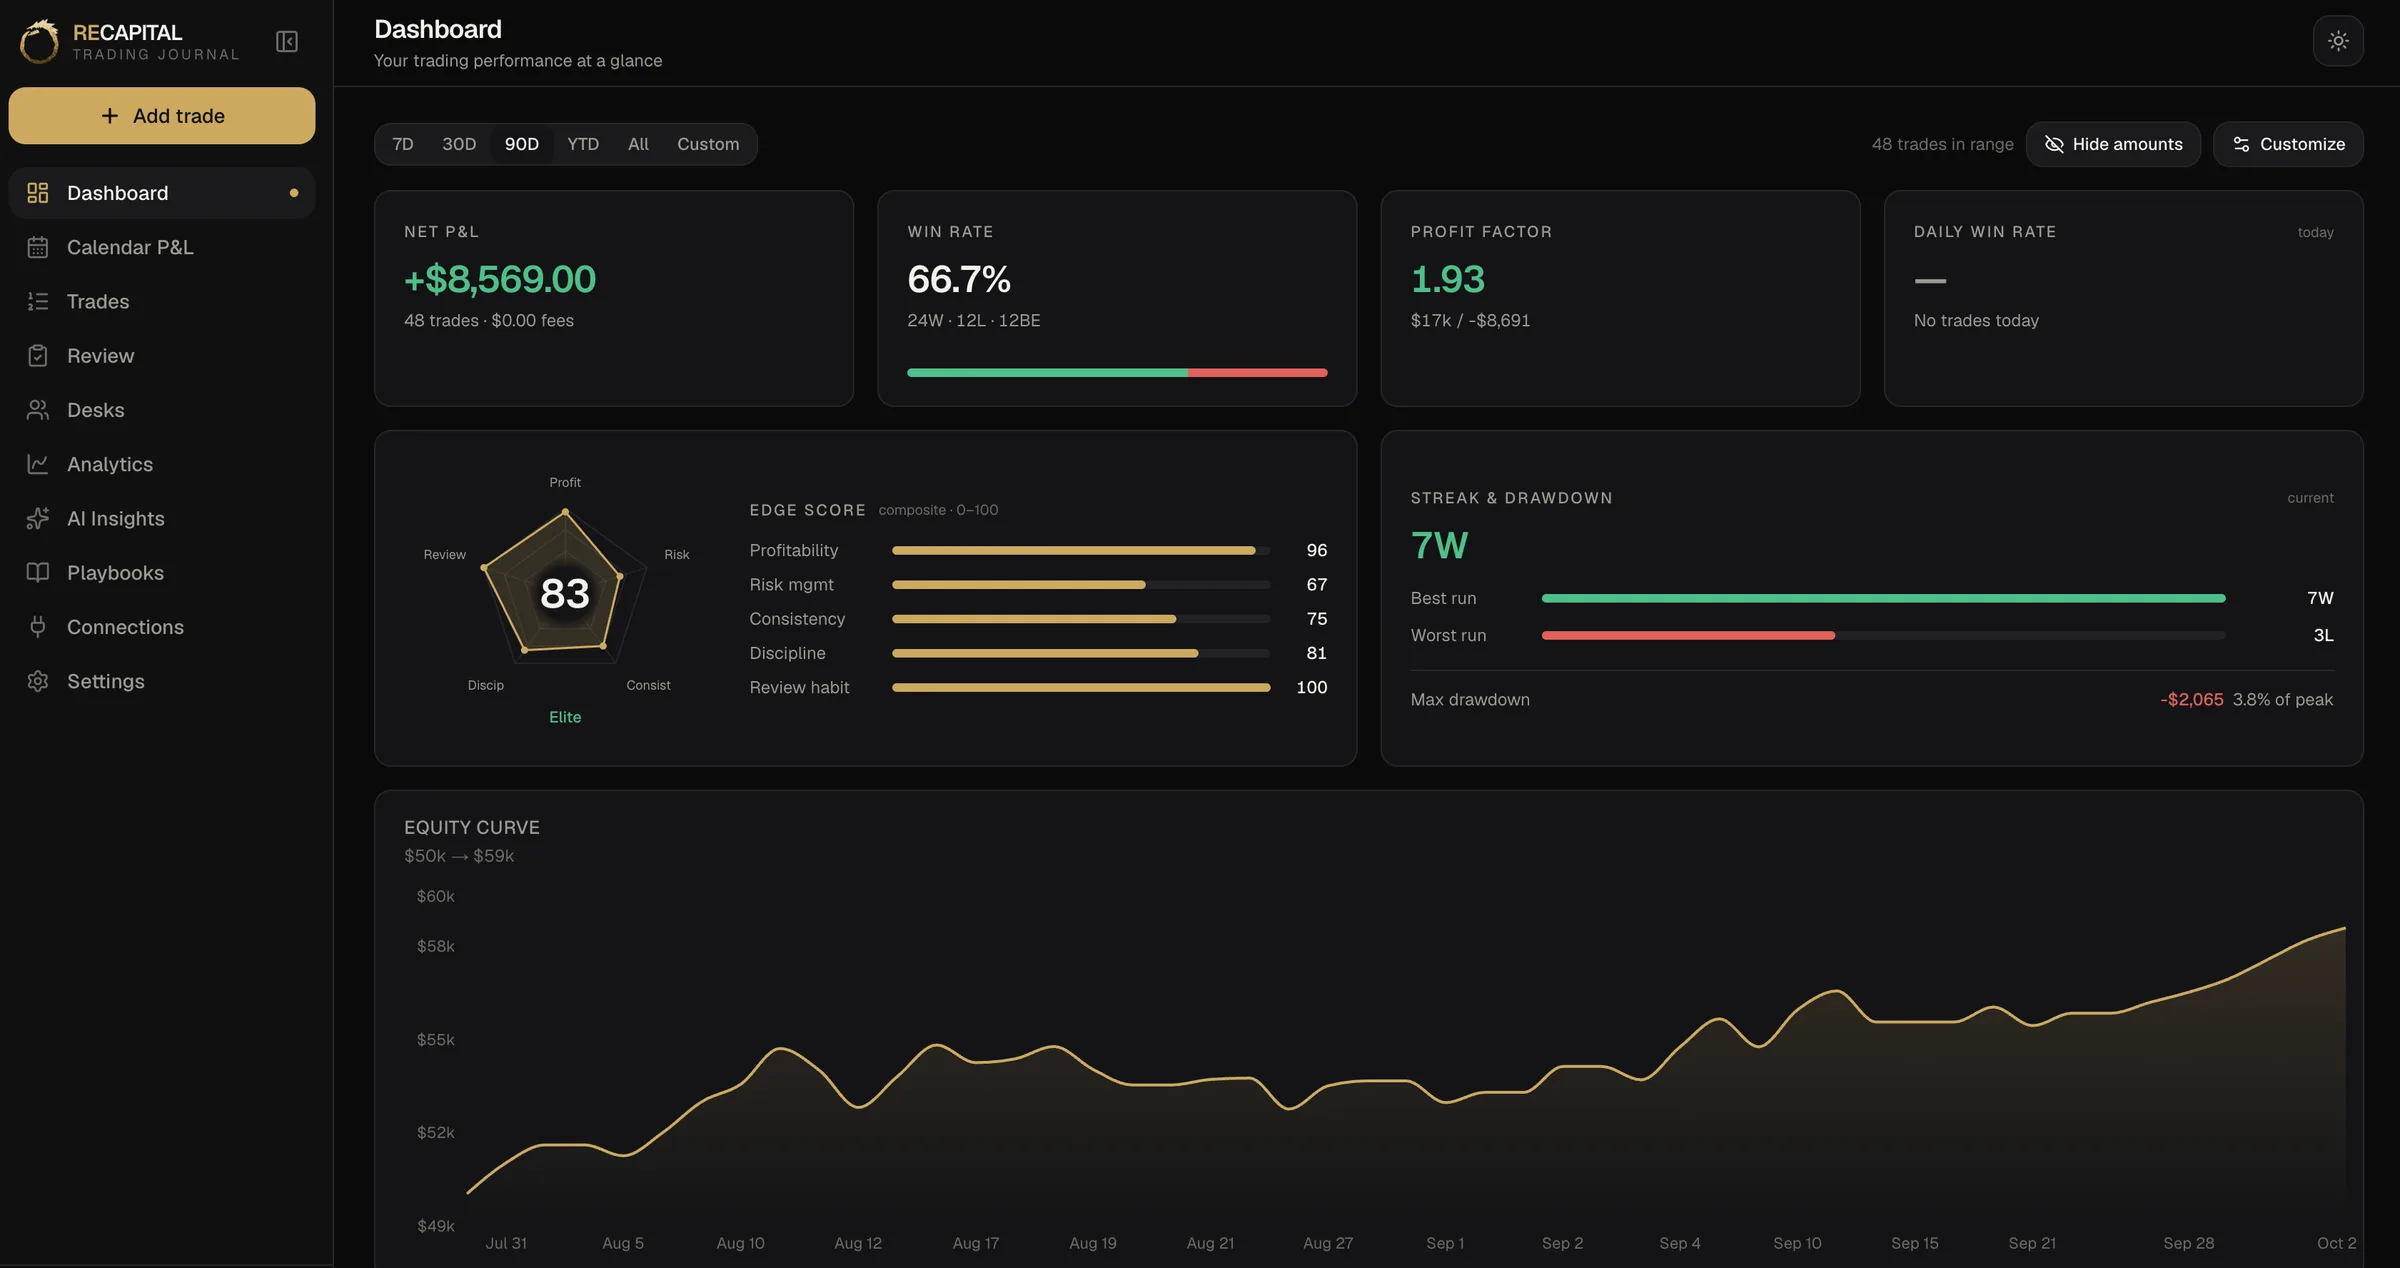Click the Playbooks book icon
The width and height of the screenshot is (2400, 1268).
(x=38, y=572)
